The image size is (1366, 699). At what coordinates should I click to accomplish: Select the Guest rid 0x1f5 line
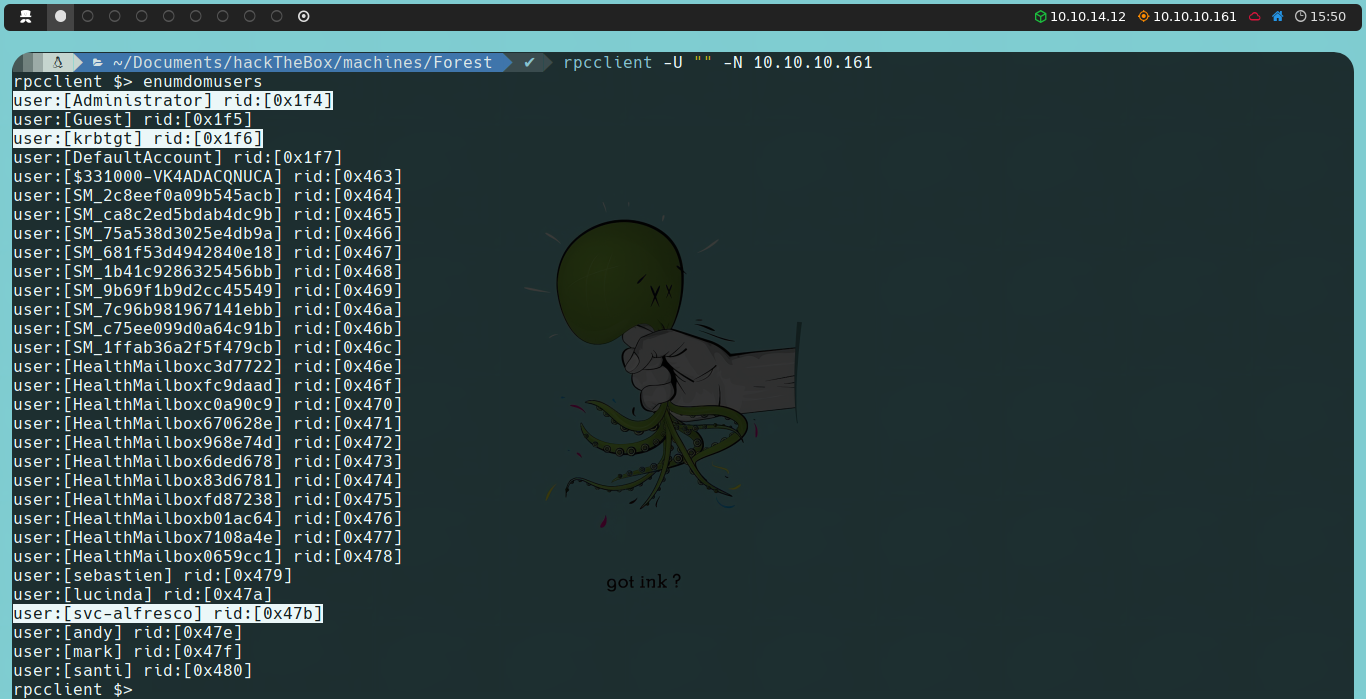point(133,119)
